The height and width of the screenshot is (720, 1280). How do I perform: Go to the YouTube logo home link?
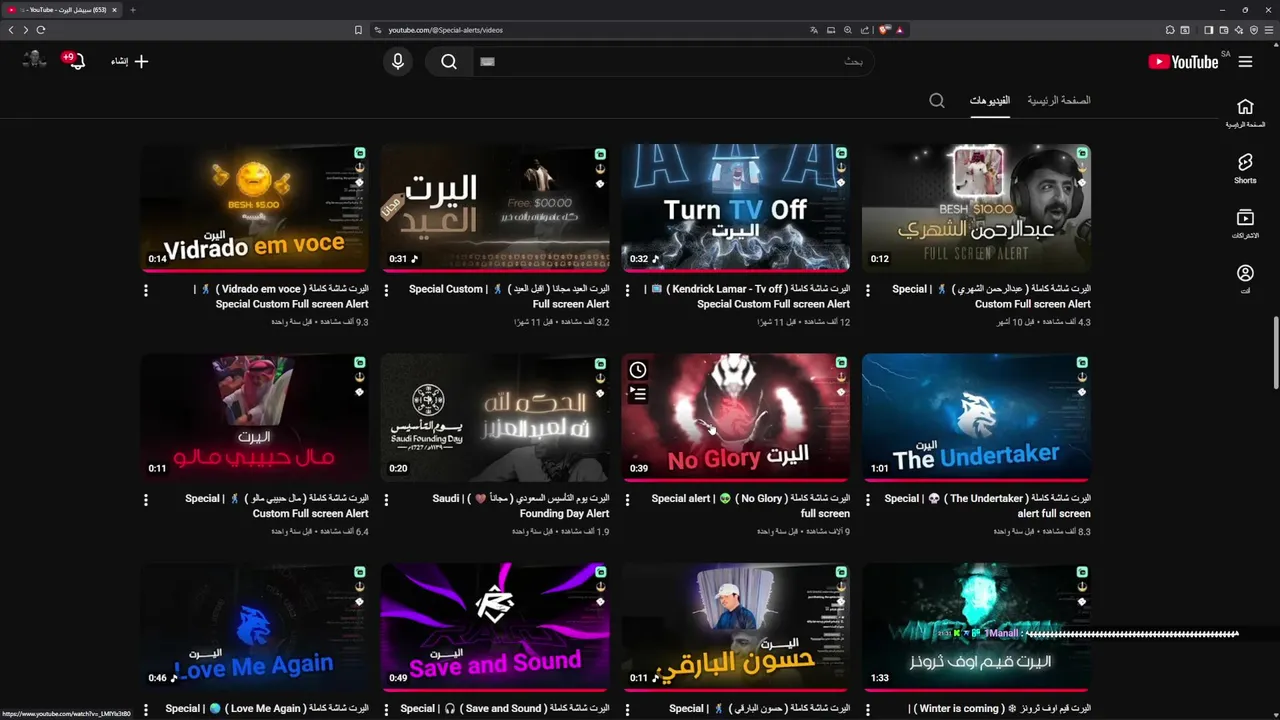coord(1183,62)
